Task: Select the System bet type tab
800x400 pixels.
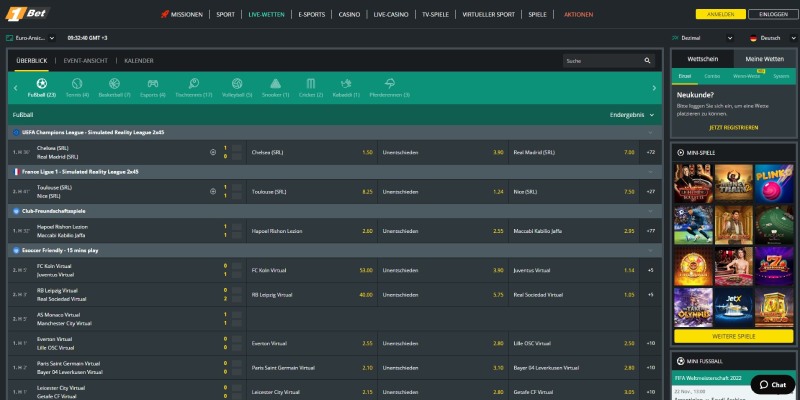Action: [781, 76]
